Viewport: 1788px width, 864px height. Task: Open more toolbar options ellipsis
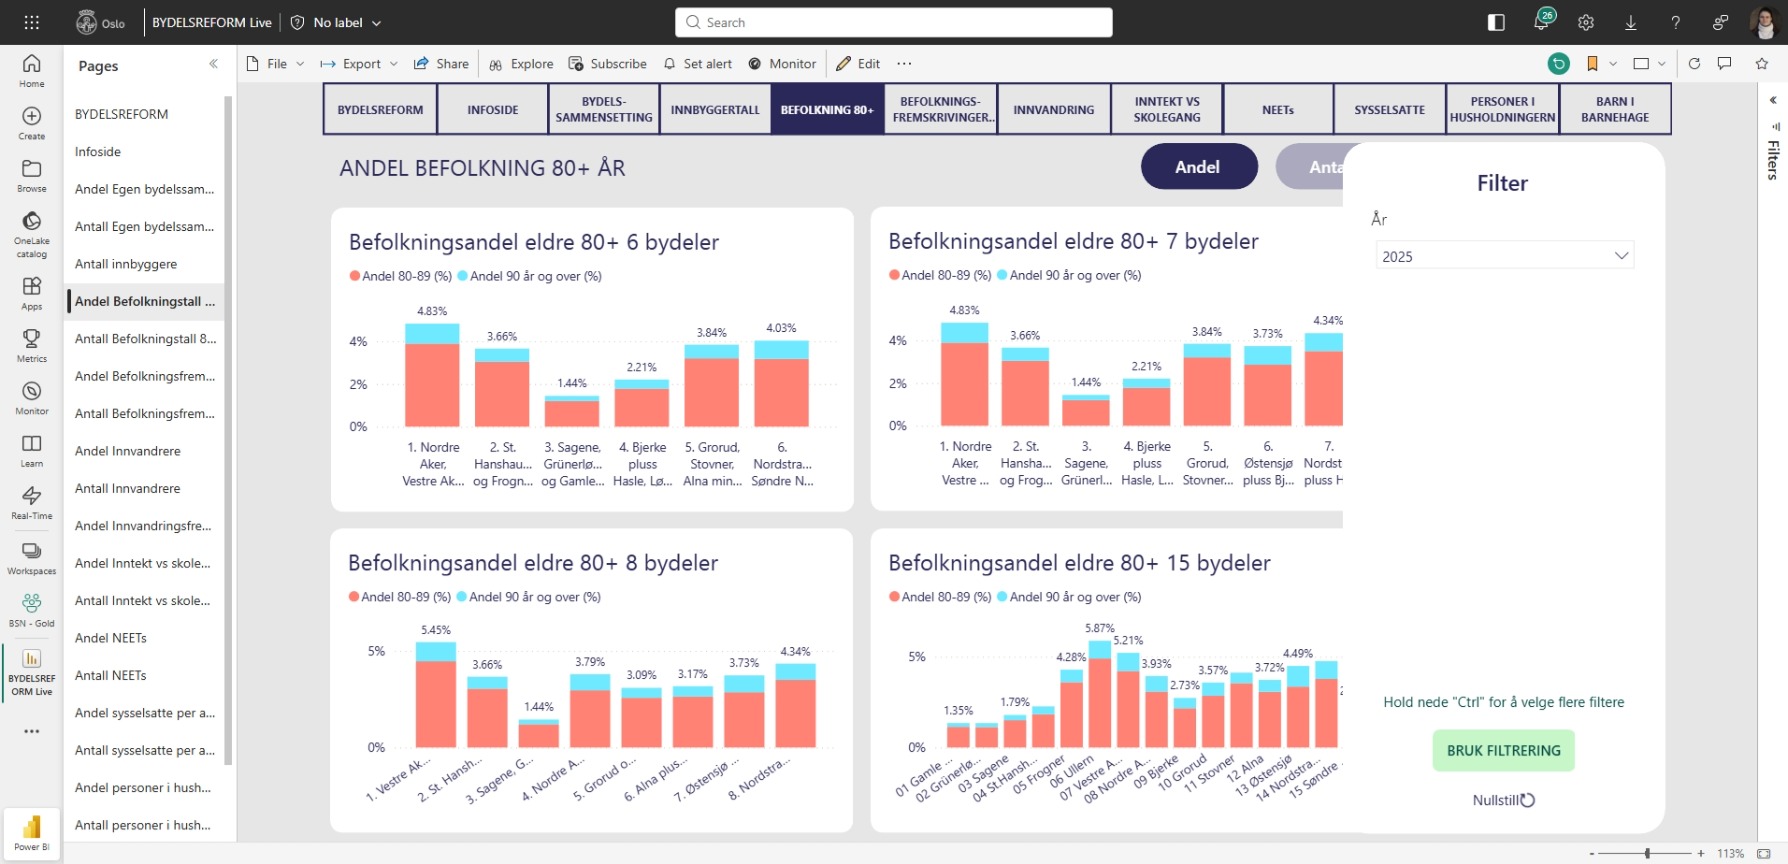[904, 63]
